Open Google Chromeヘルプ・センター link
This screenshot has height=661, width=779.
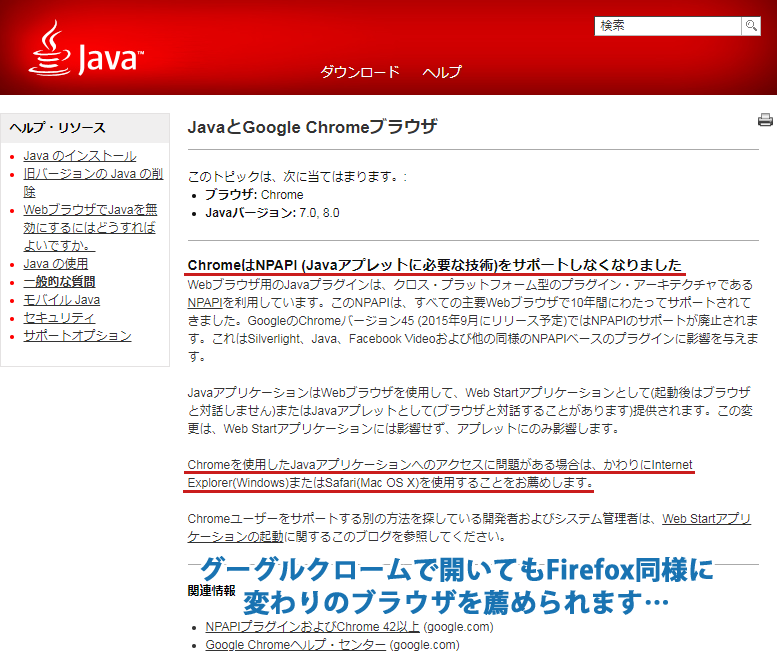296,645
